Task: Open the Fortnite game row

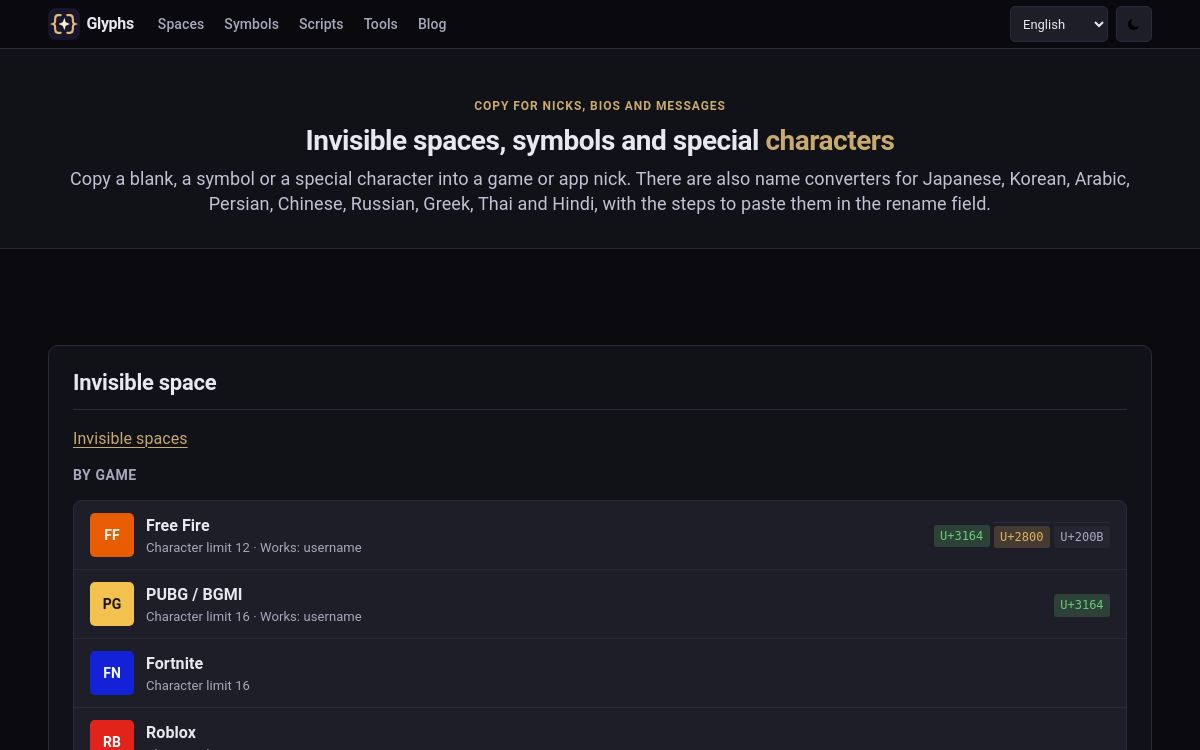Action: [600, 673]
